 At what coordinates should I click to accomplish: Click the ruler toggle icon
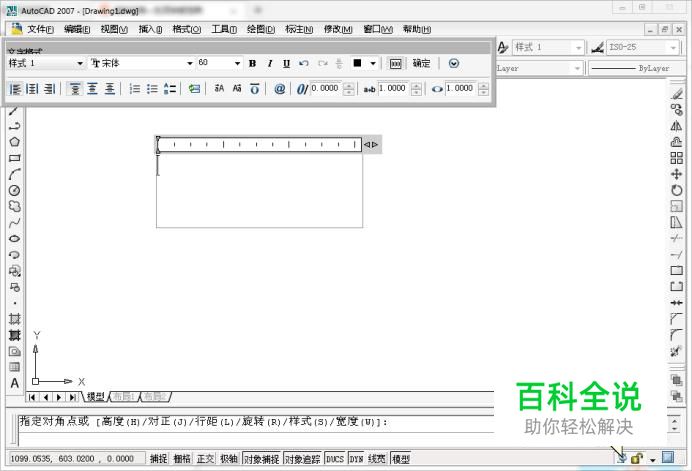click(395, 64)
